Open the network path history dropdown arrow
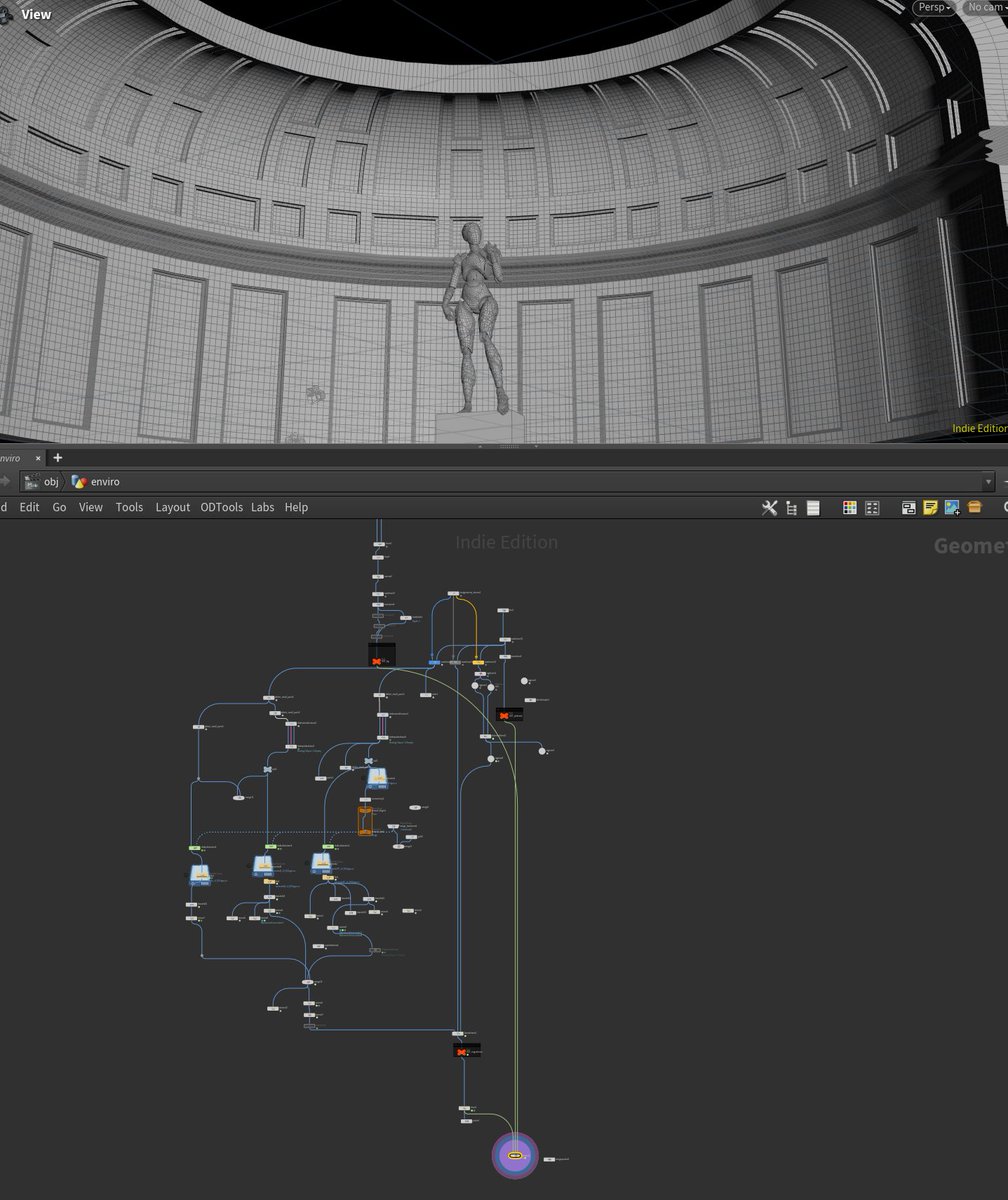 (988, 482)
